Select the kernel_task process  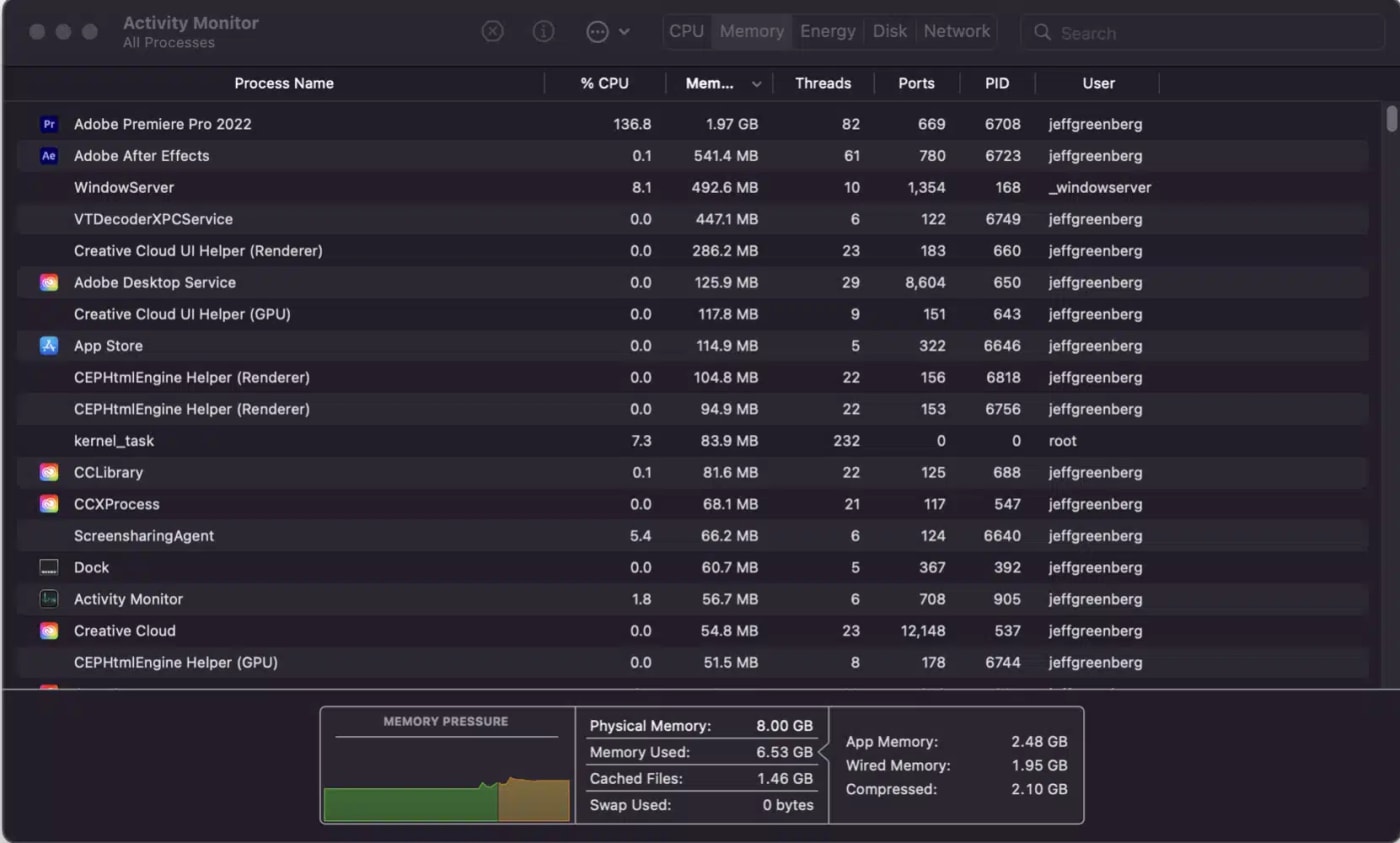point(692,441)
